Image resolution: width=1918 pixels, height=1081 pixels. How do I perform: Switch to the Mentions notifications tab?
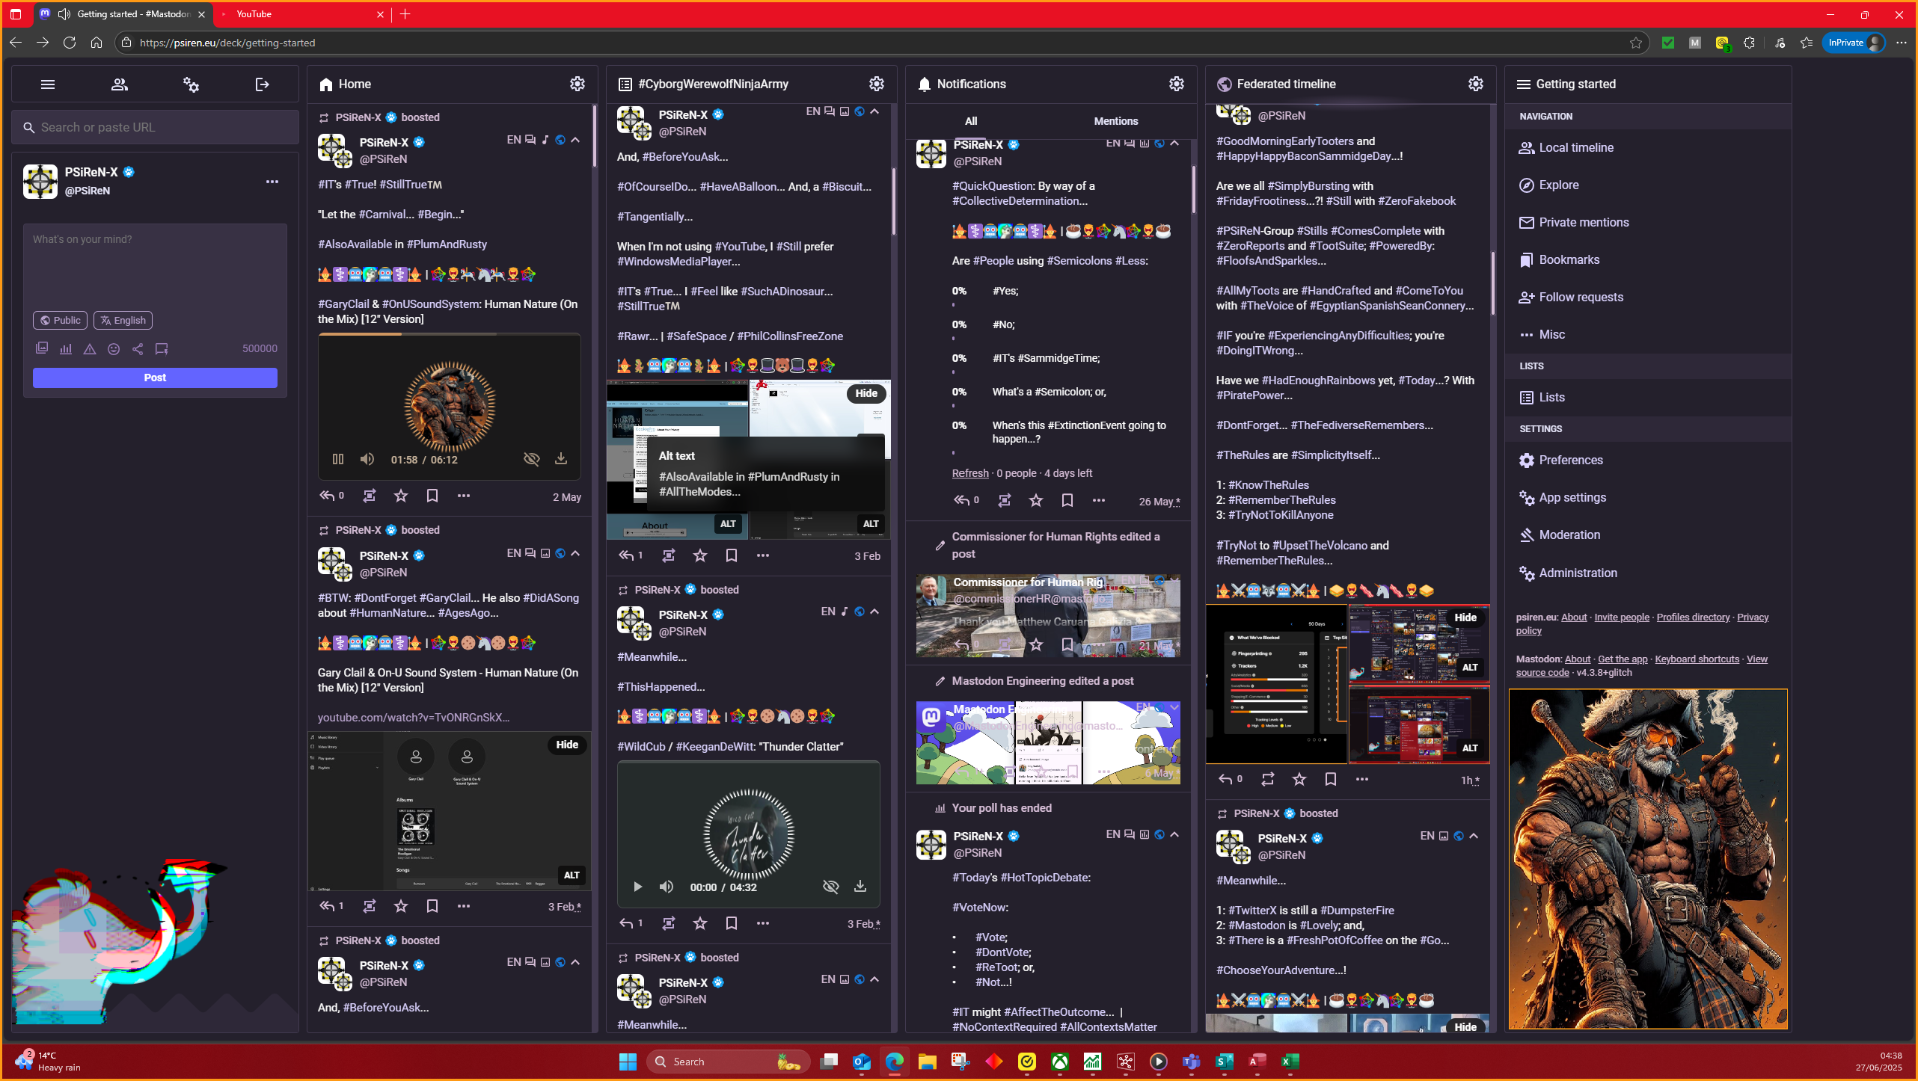[x=1115, y=121]
